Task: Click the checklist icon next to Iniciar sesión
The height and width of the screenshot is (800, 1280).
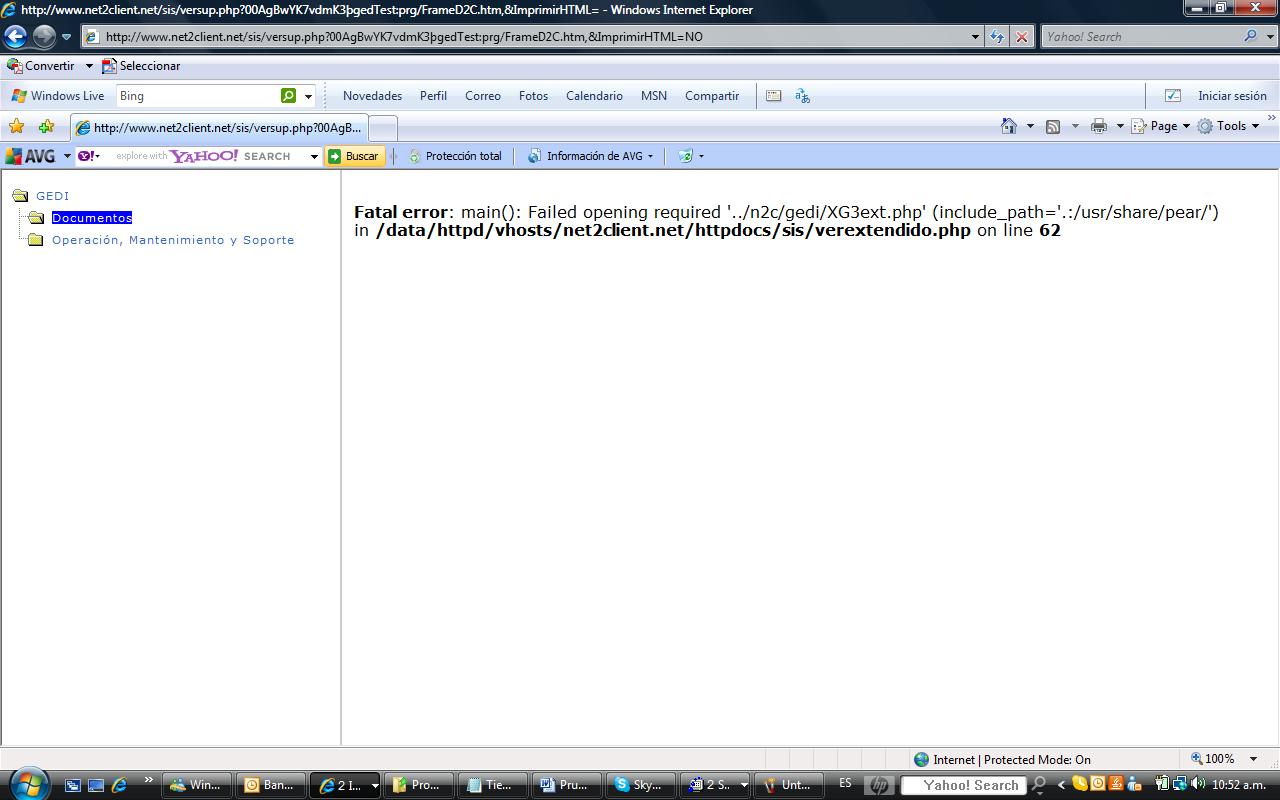Action: click(x=1173, y=96)
